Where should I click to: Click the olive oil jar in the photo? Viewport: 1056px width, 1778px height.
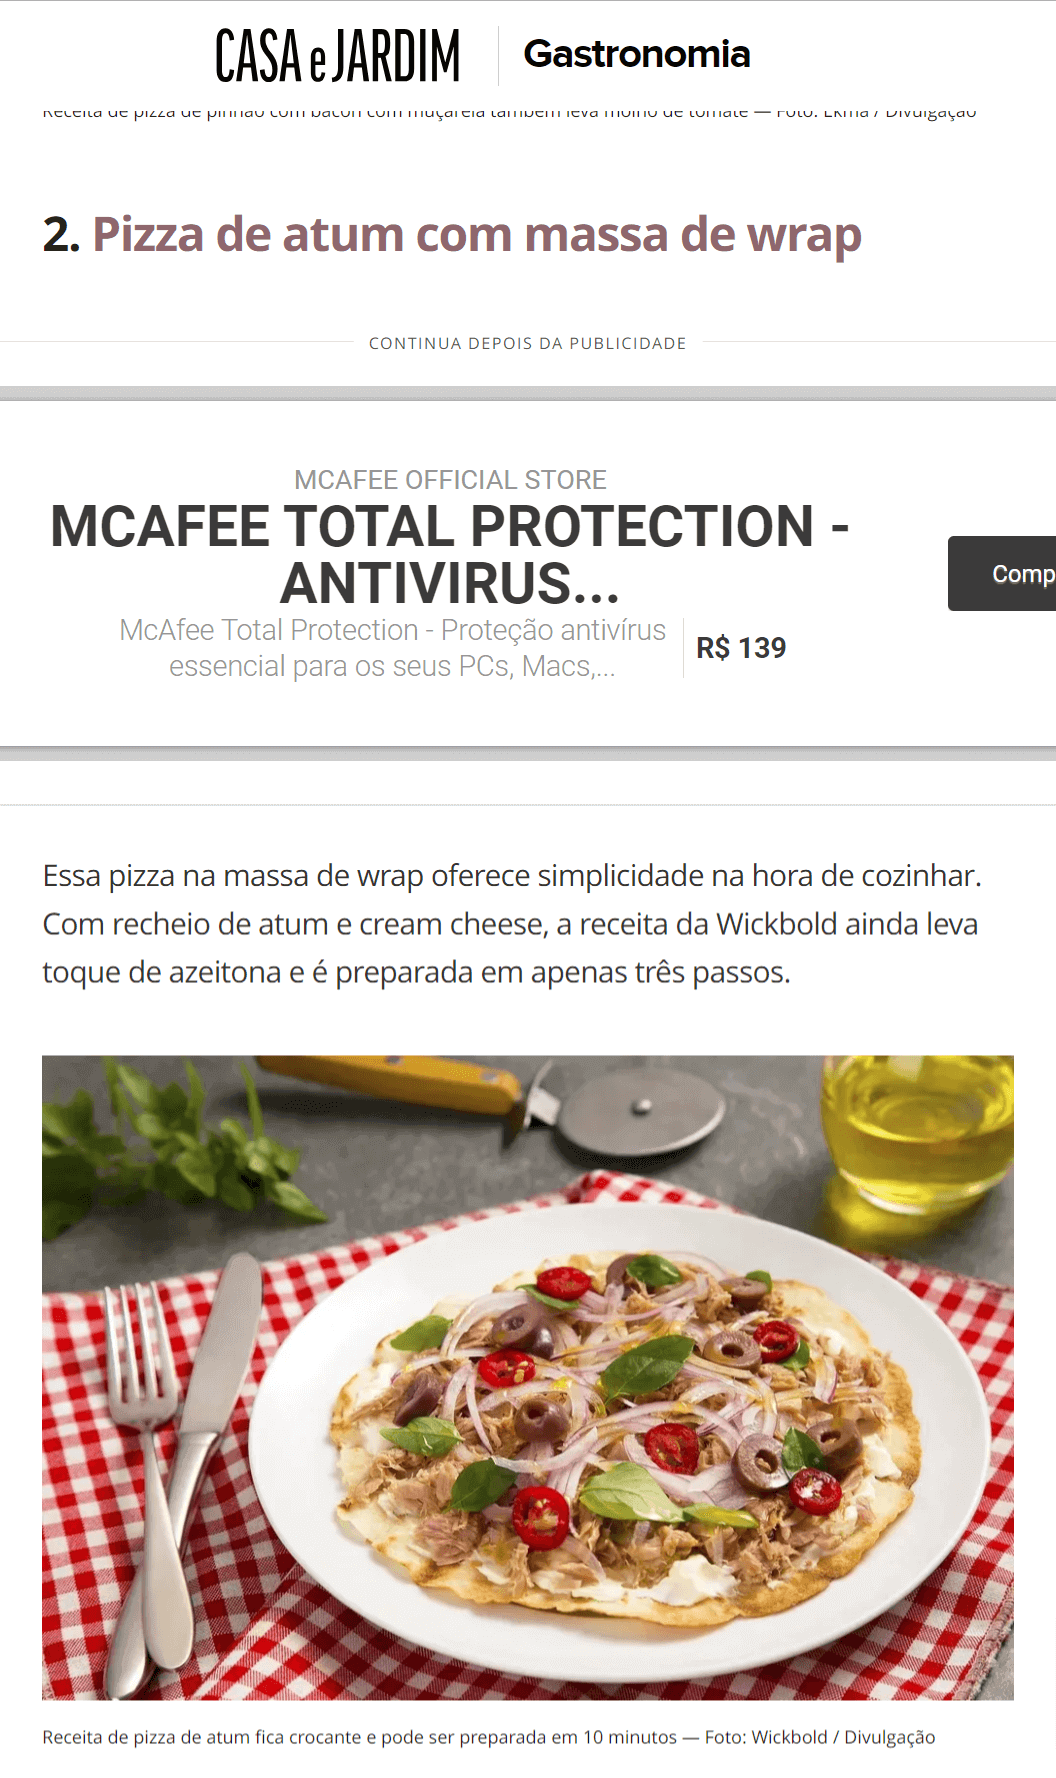915,1135
